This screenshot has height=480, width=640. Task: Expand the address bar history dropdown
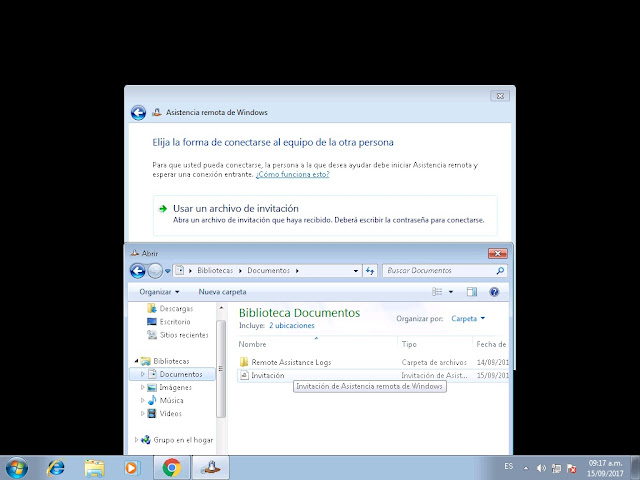coord(356,271)
